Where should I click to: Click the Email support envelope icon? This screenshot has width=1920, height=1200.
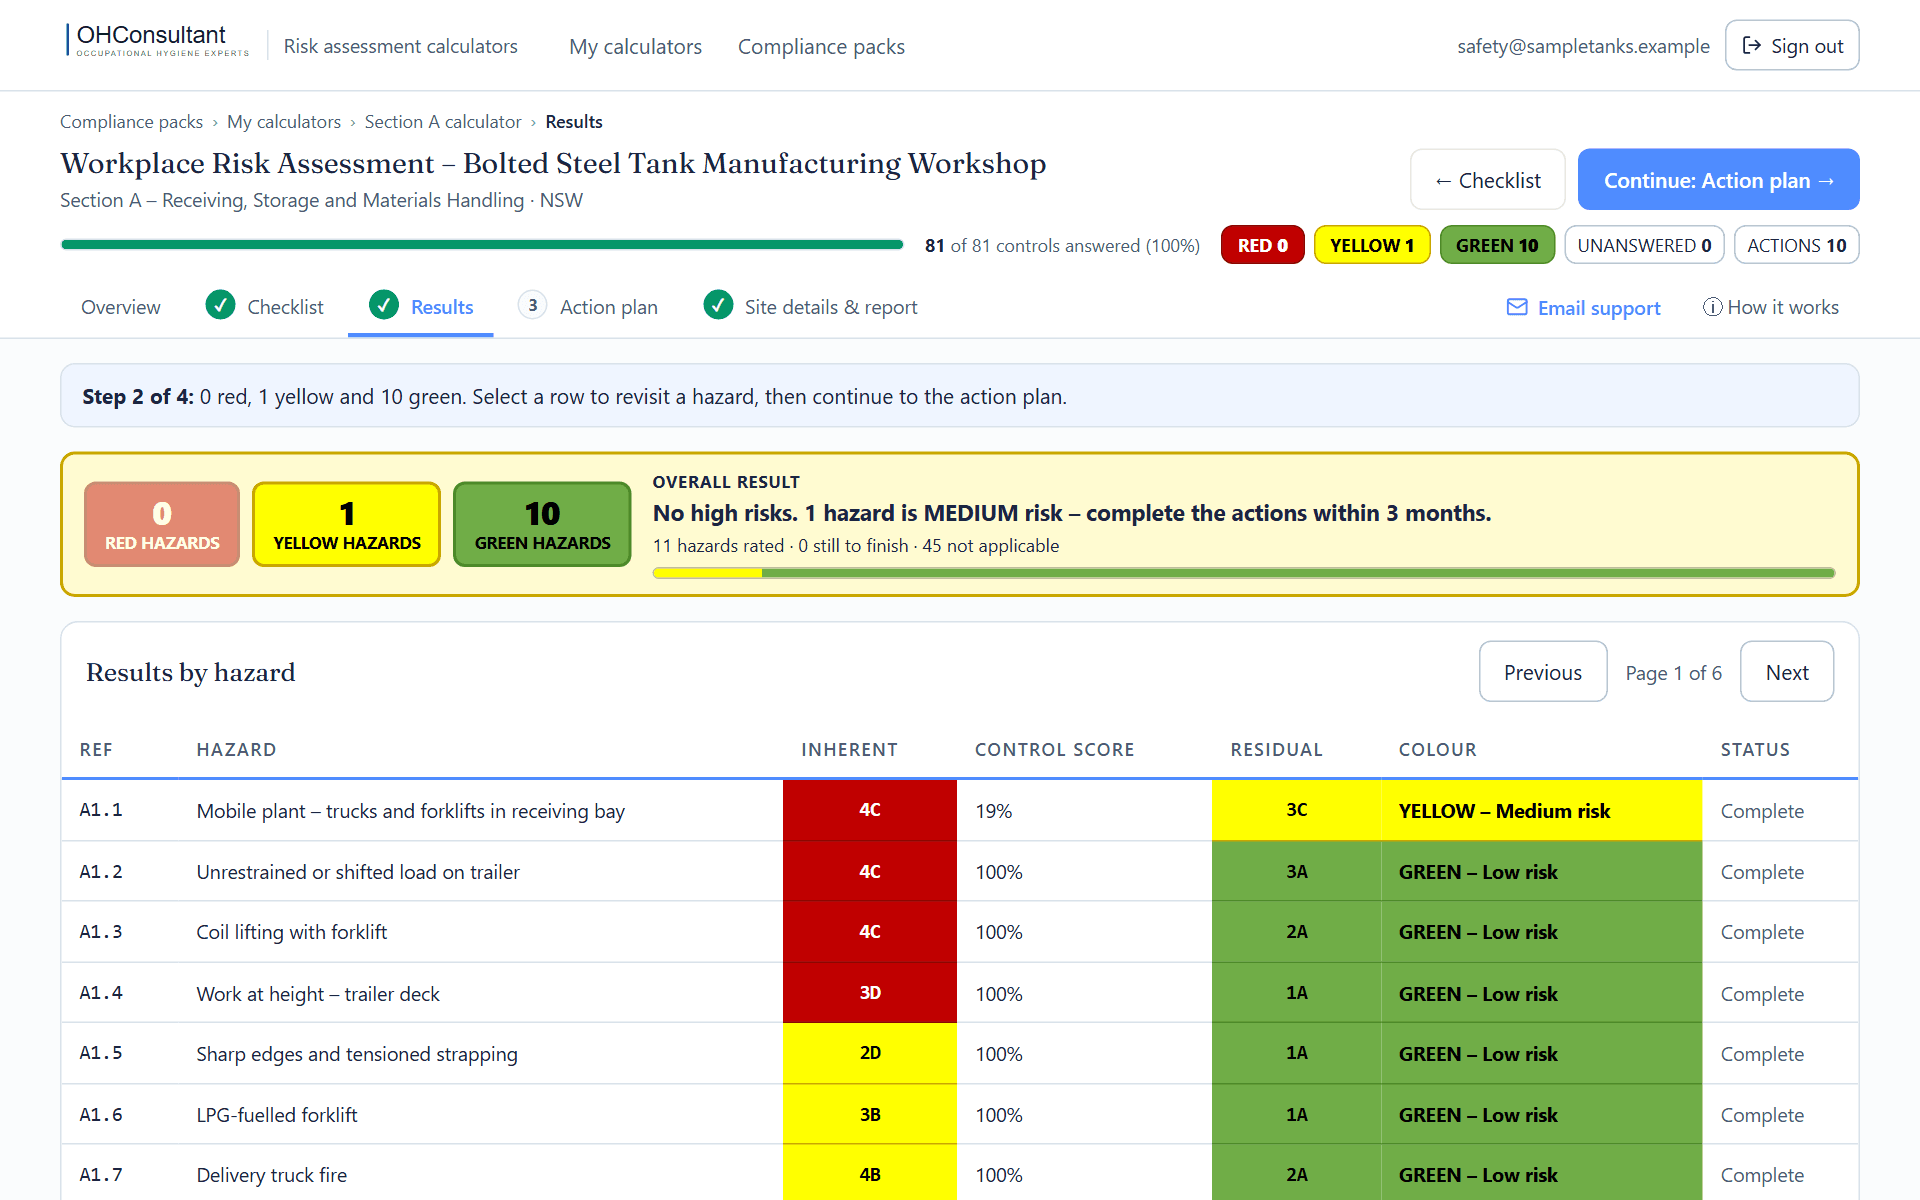tap(1517, 307)
